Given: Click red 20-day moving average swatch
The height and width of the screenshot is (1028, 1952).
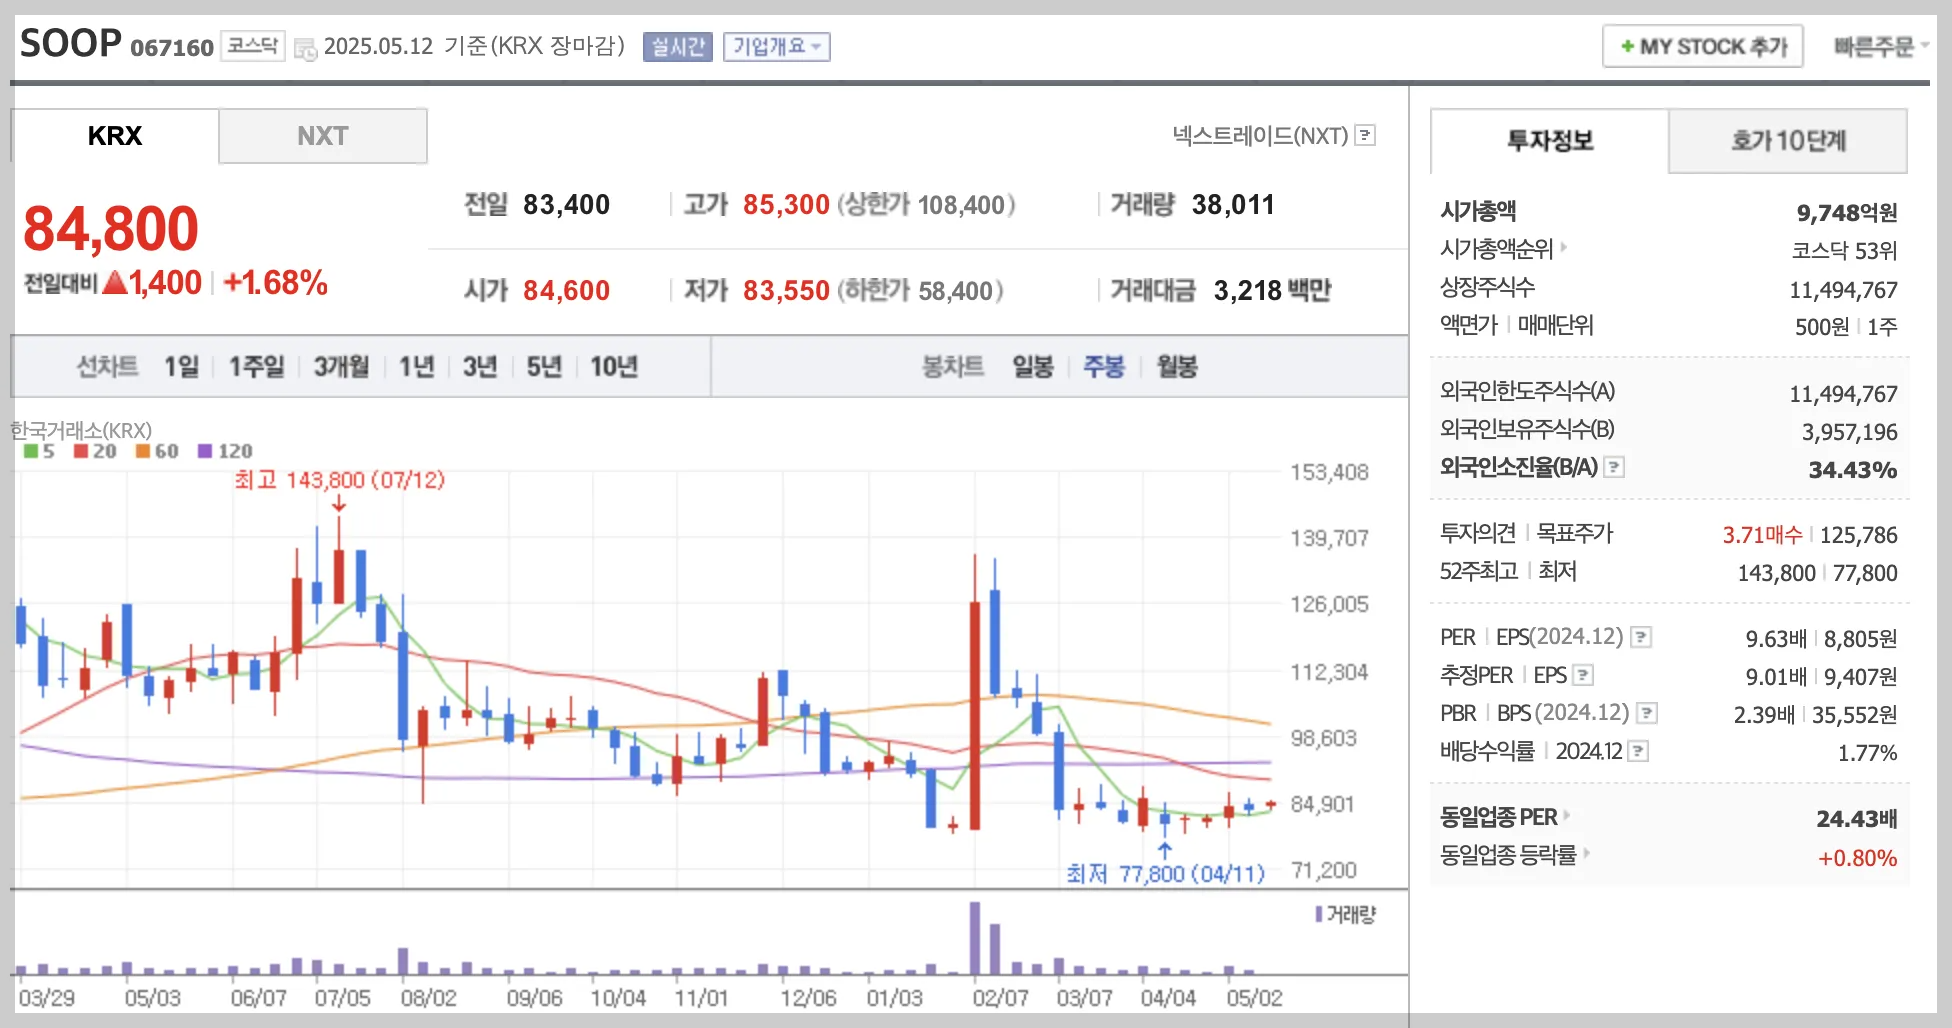Looking at the screenshot, I should click(x=81, y=451).
